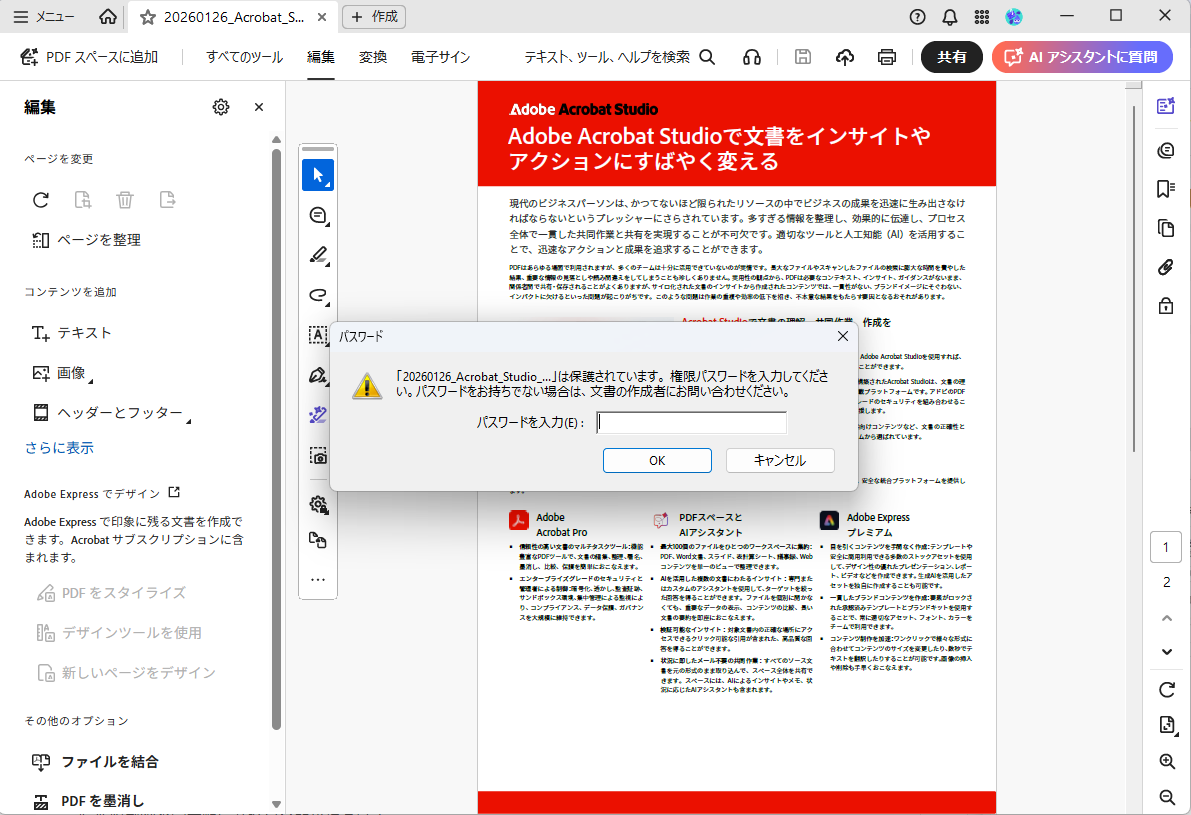
Task: Select the comment note tool
Action: tap(318, 216)
